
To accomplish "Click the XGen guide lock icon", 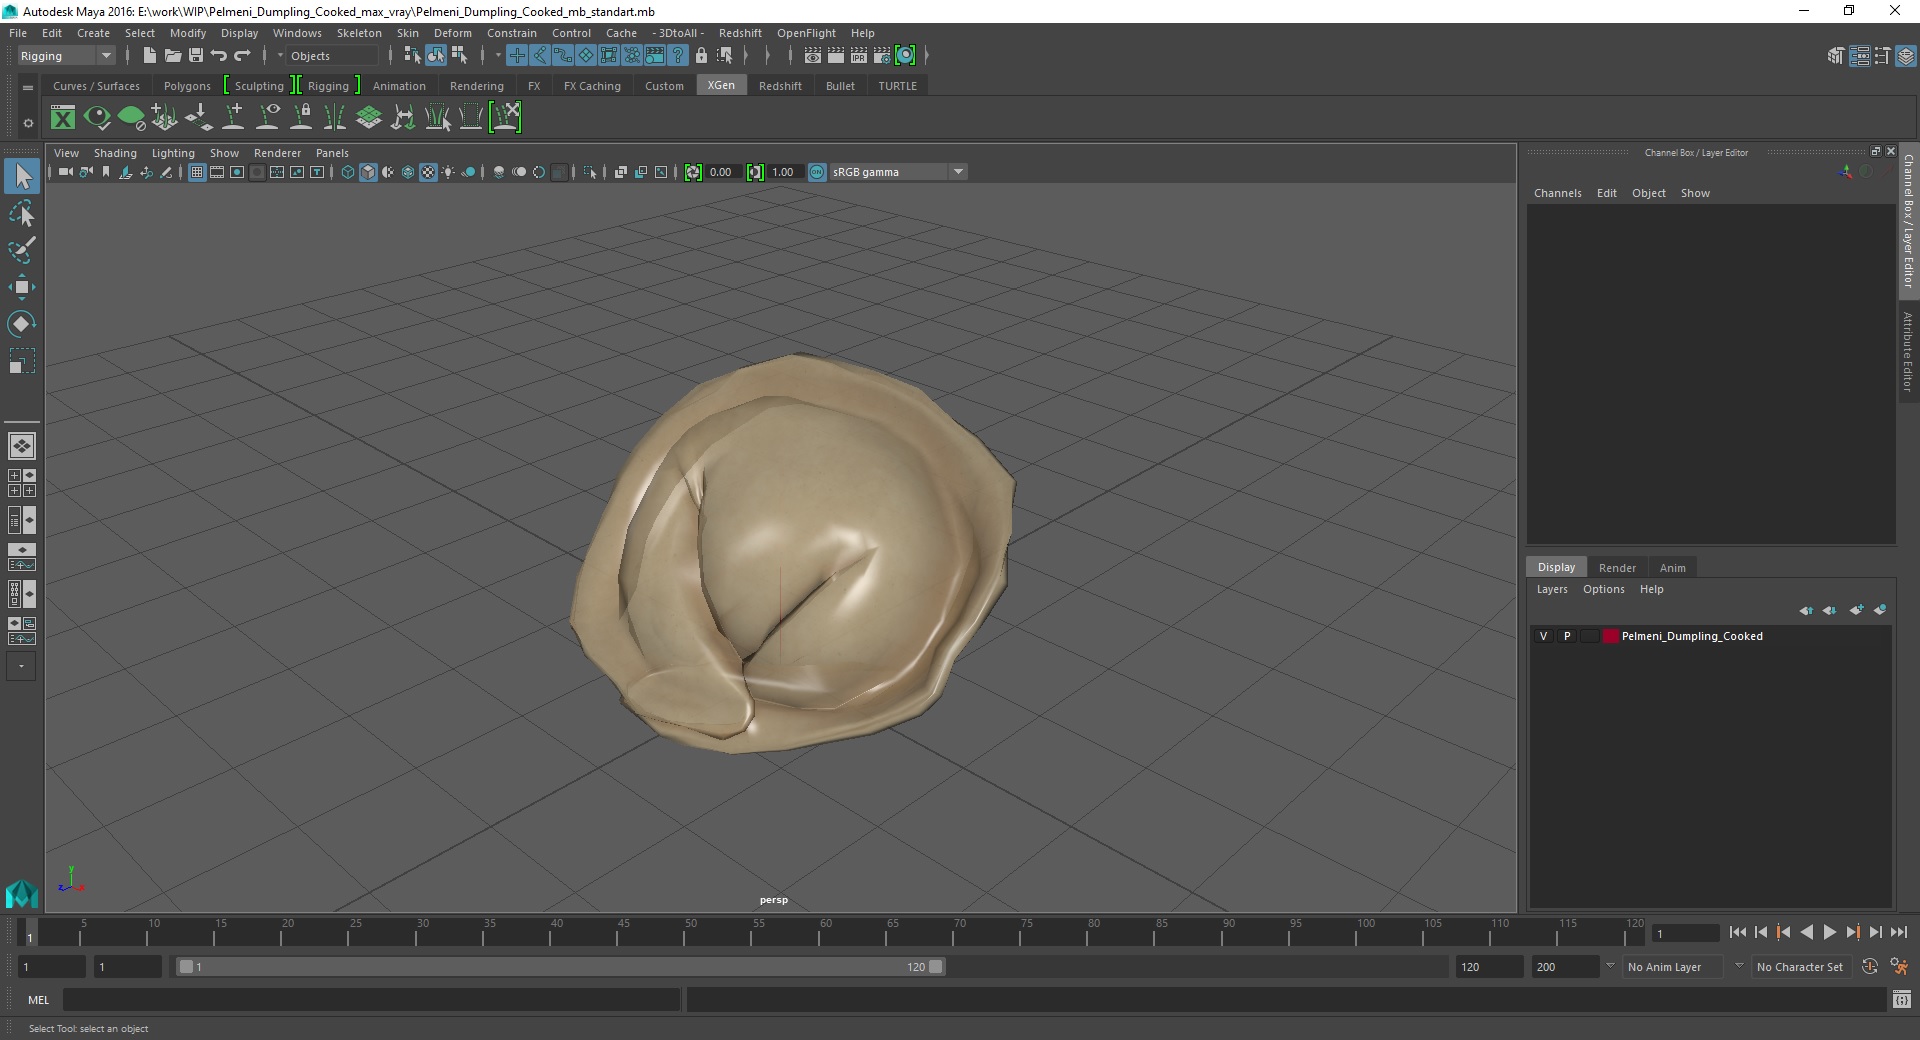I will click(301, 118).
